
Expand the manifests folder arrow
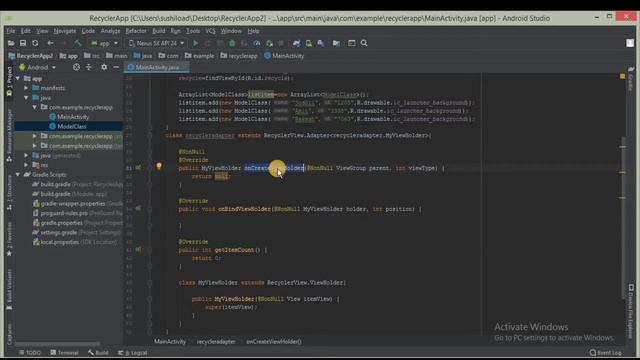[26, 88]
